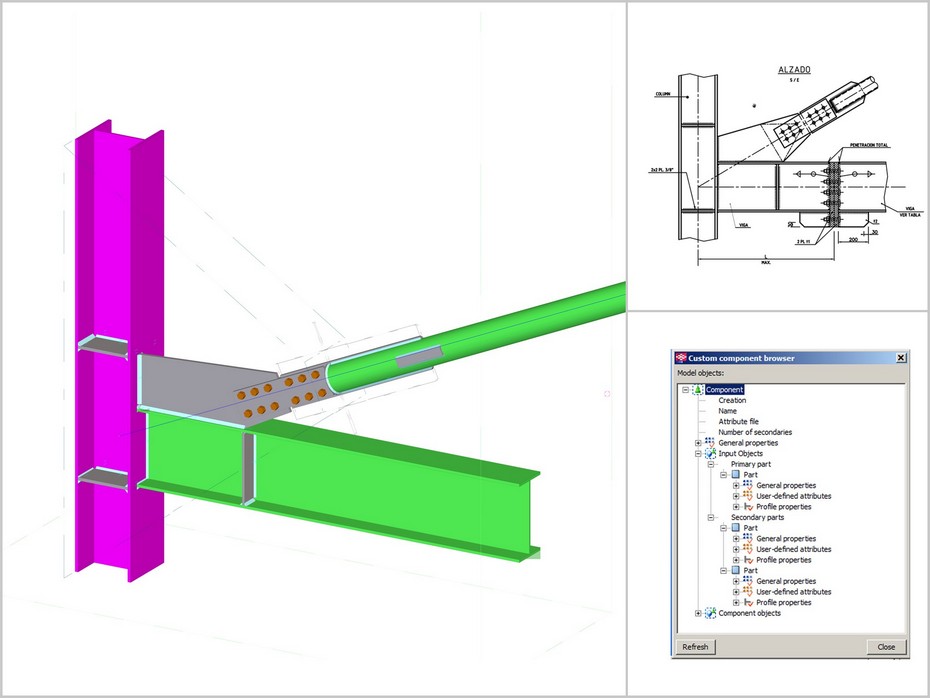Click Primary part's User-defined attributes icon

click(748, 496)
